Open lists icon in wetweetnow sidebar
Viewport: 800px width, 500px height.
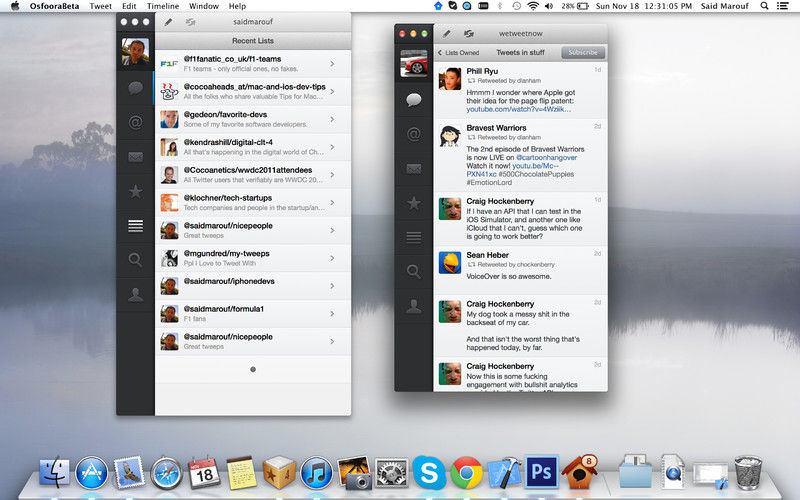414,237
